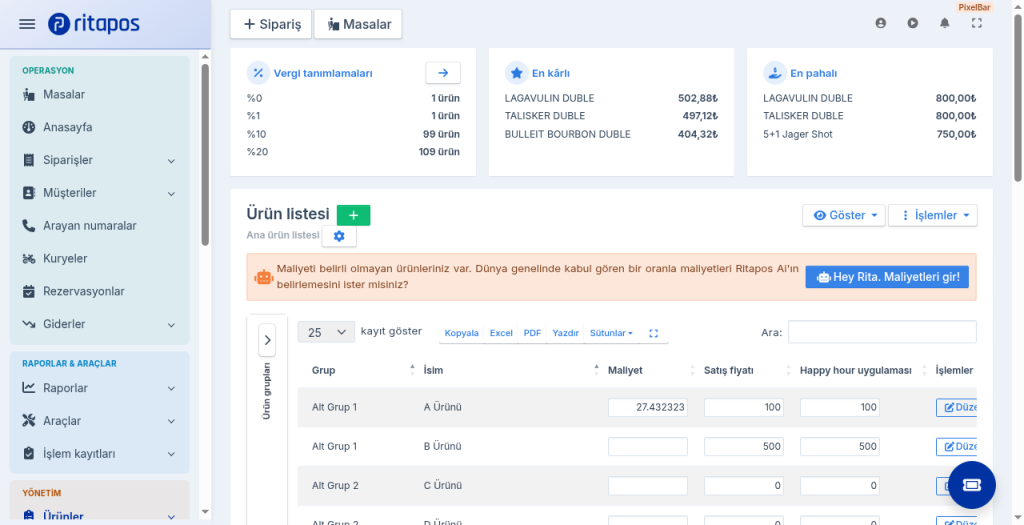The image size is (1024, 525).
Task: Click the sidebar scroll down arrow
Action: click(x=205, y=512)
